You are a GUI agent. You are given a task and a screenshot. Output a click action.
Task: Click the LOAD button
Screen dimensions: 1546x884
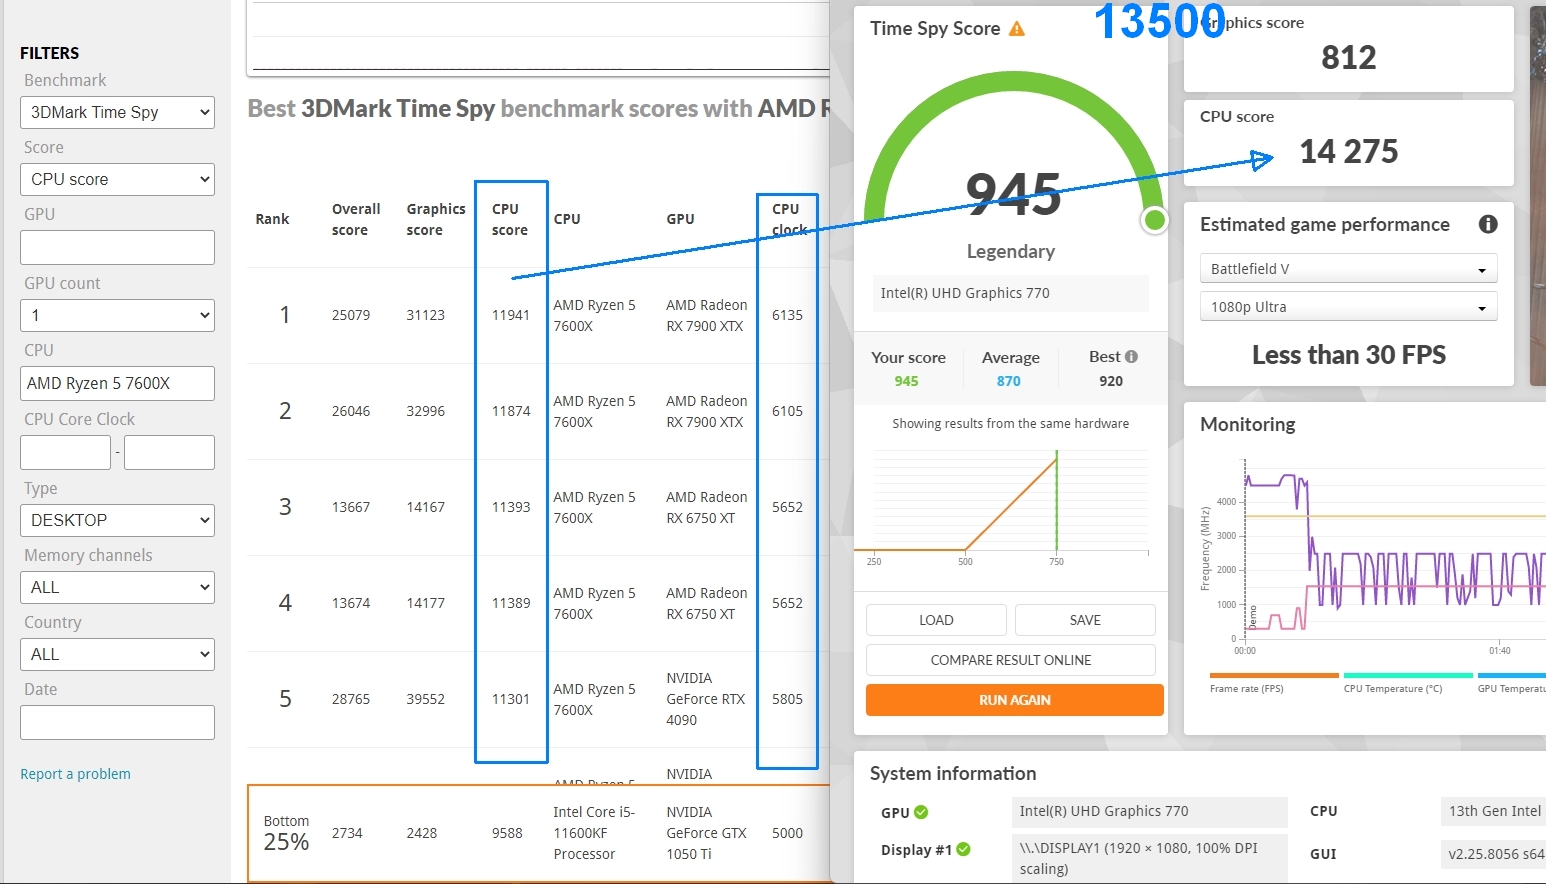pyautogui.click(x=936, y=620)
